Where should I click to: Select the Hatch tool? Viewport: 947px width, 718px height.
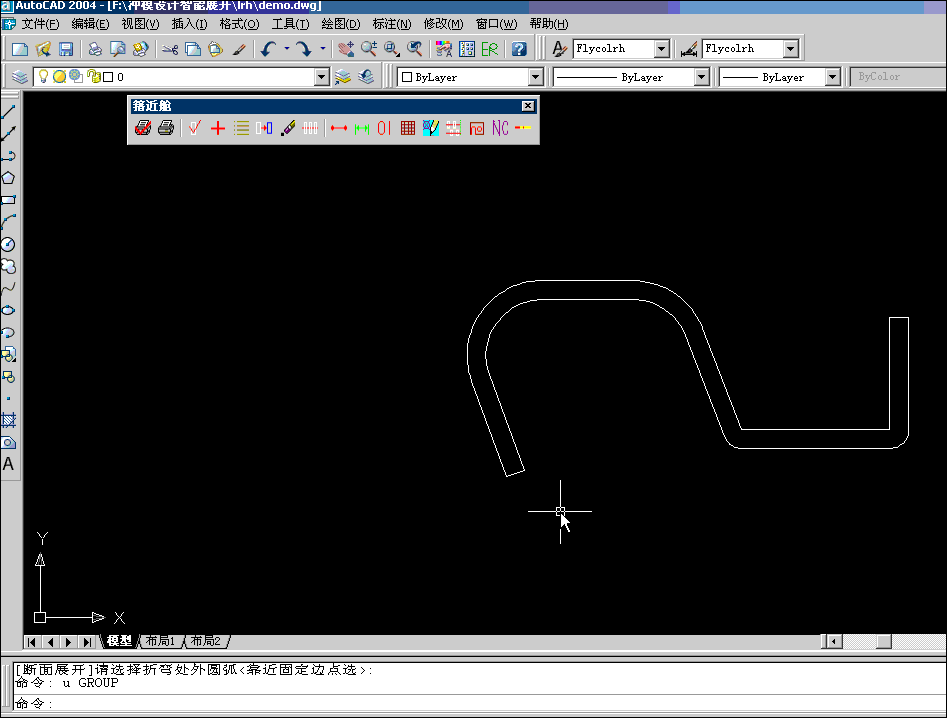8,420
